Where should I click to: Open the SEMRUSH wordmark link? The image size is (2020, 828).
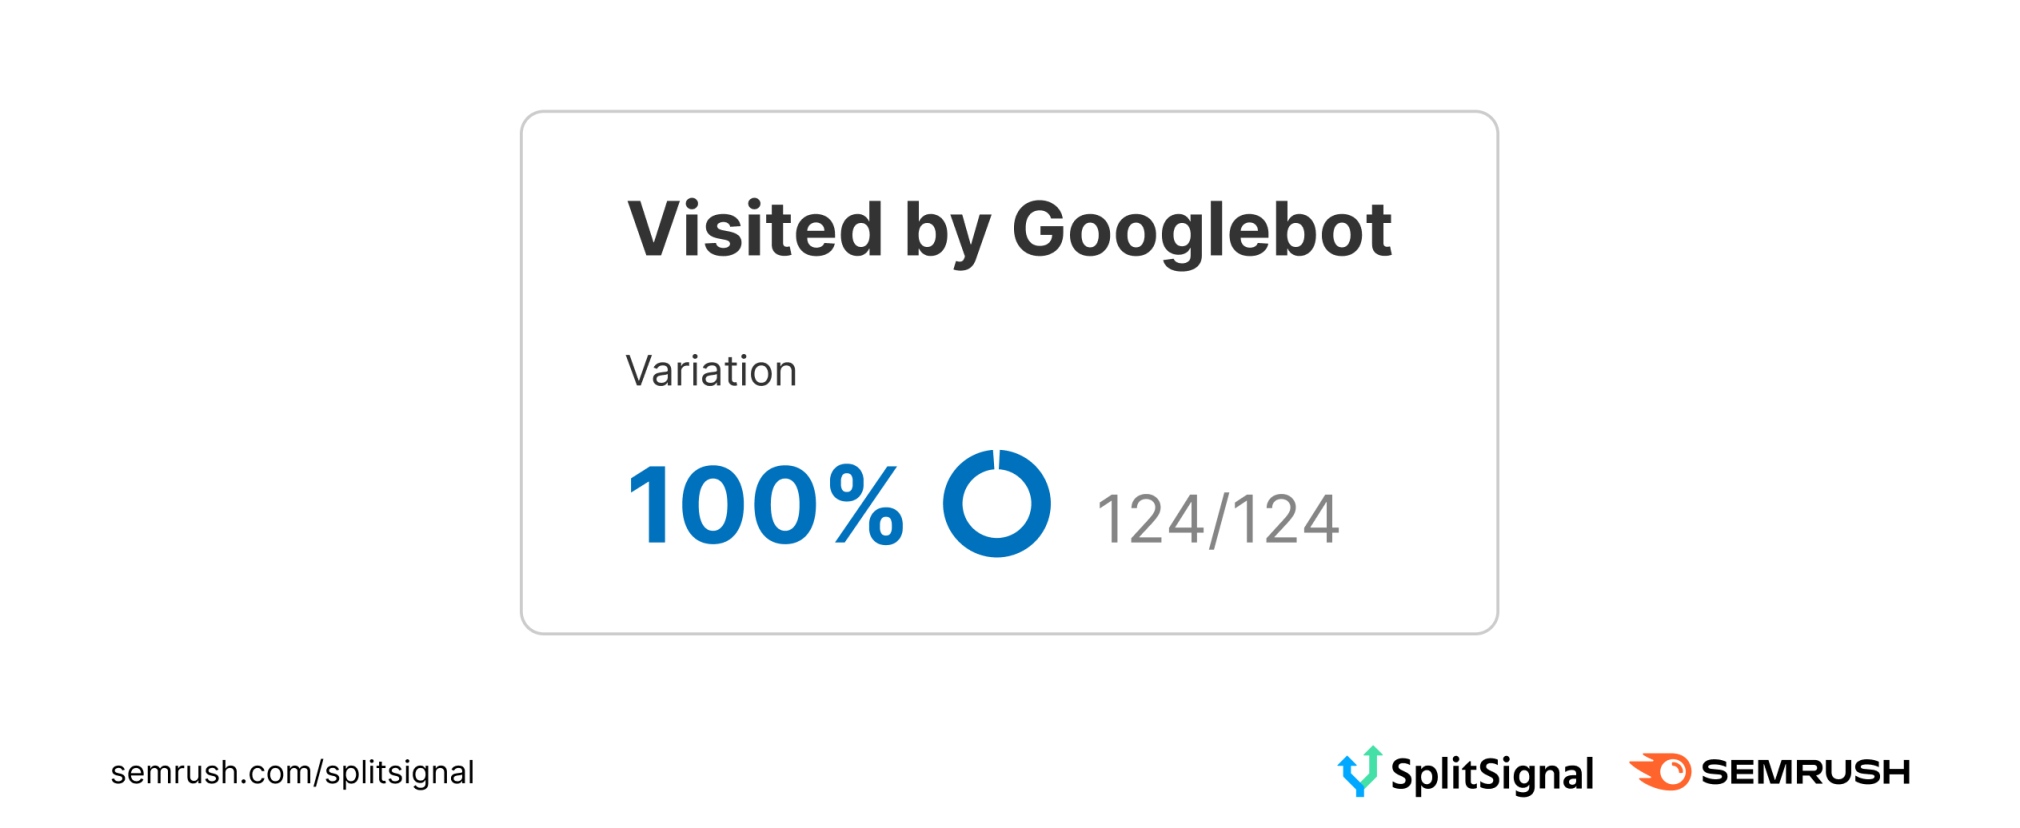[x=1805, y=772]
